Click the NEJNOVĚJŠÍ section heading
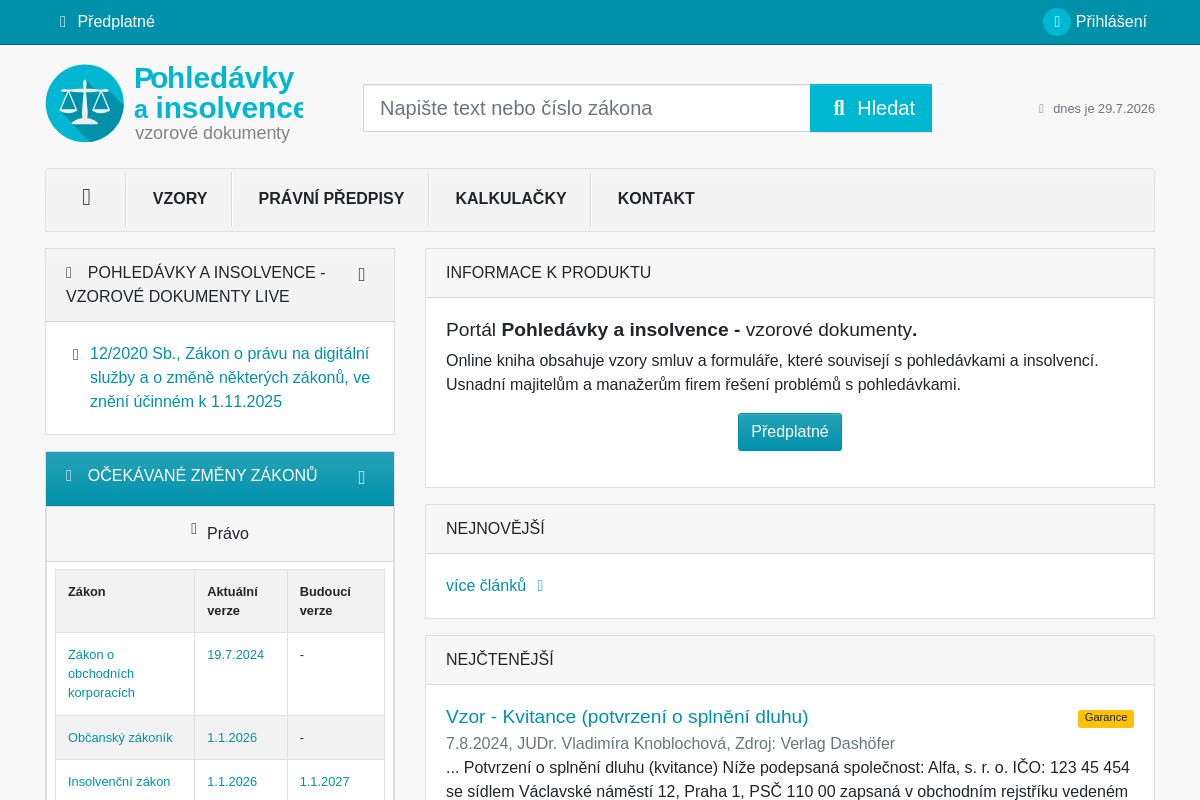 pyautogui.click(x=495, y=529)
